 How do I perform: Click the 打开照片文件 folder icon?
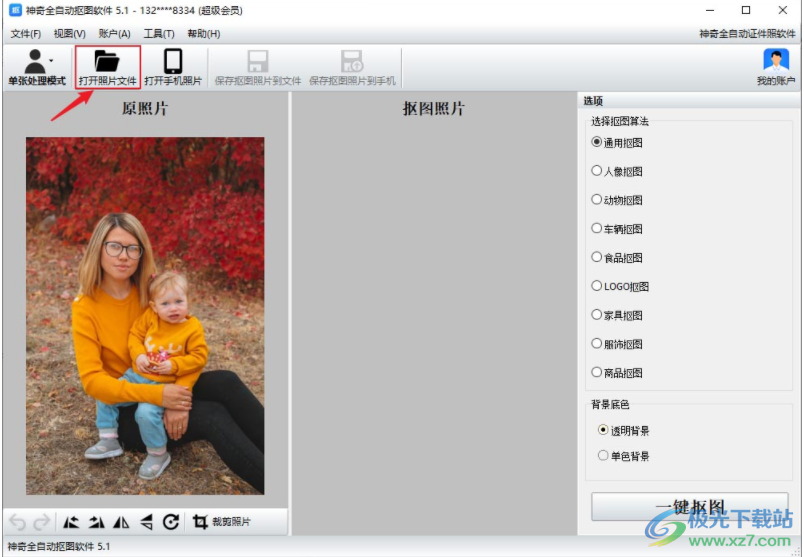coord(107,62)
